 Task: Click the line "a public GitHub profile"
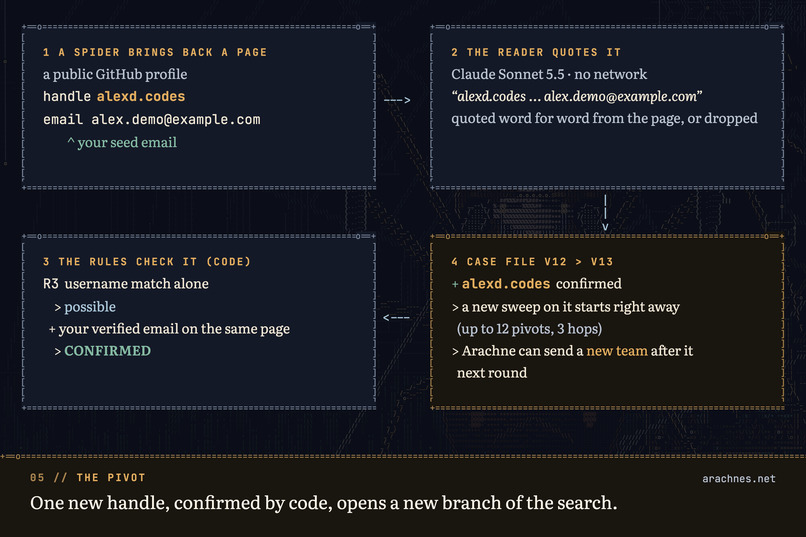115,75
